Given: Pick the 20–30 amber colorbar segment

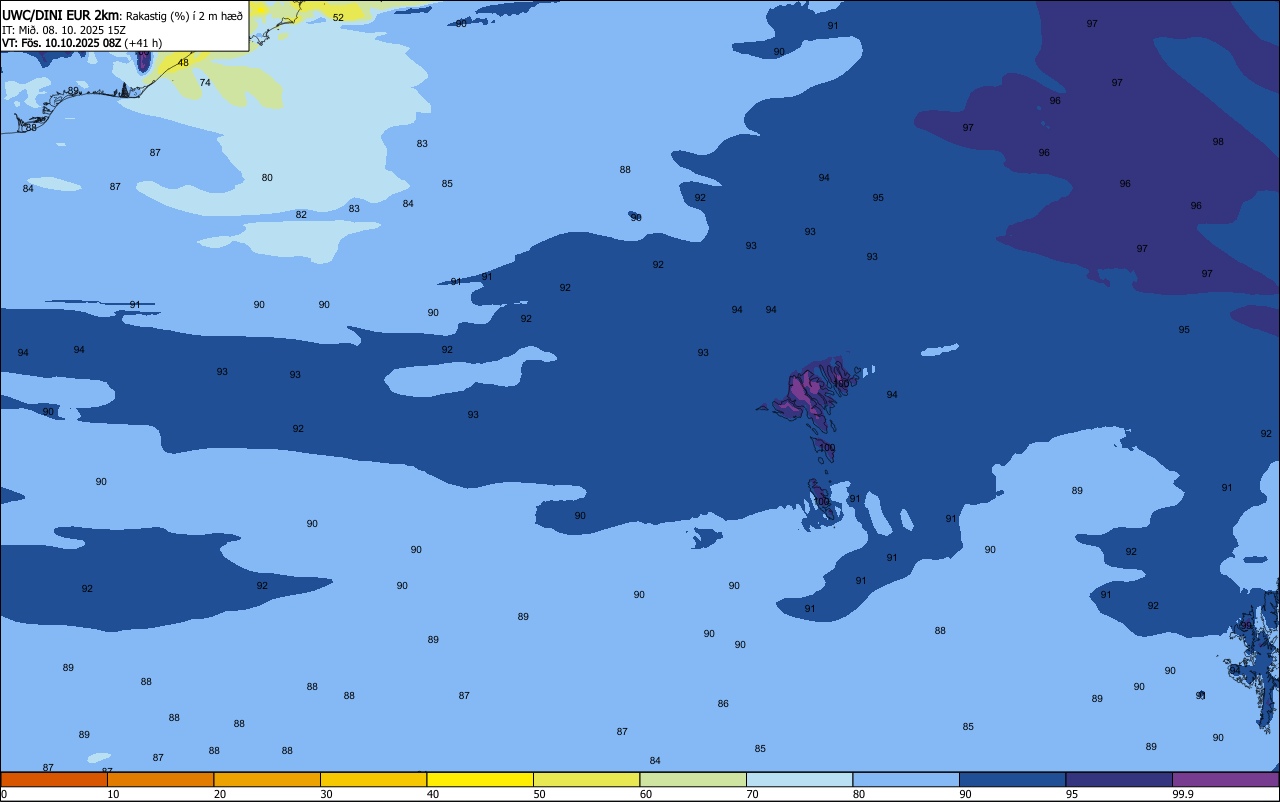Looking at the screenshot, I should coord(267,779).
